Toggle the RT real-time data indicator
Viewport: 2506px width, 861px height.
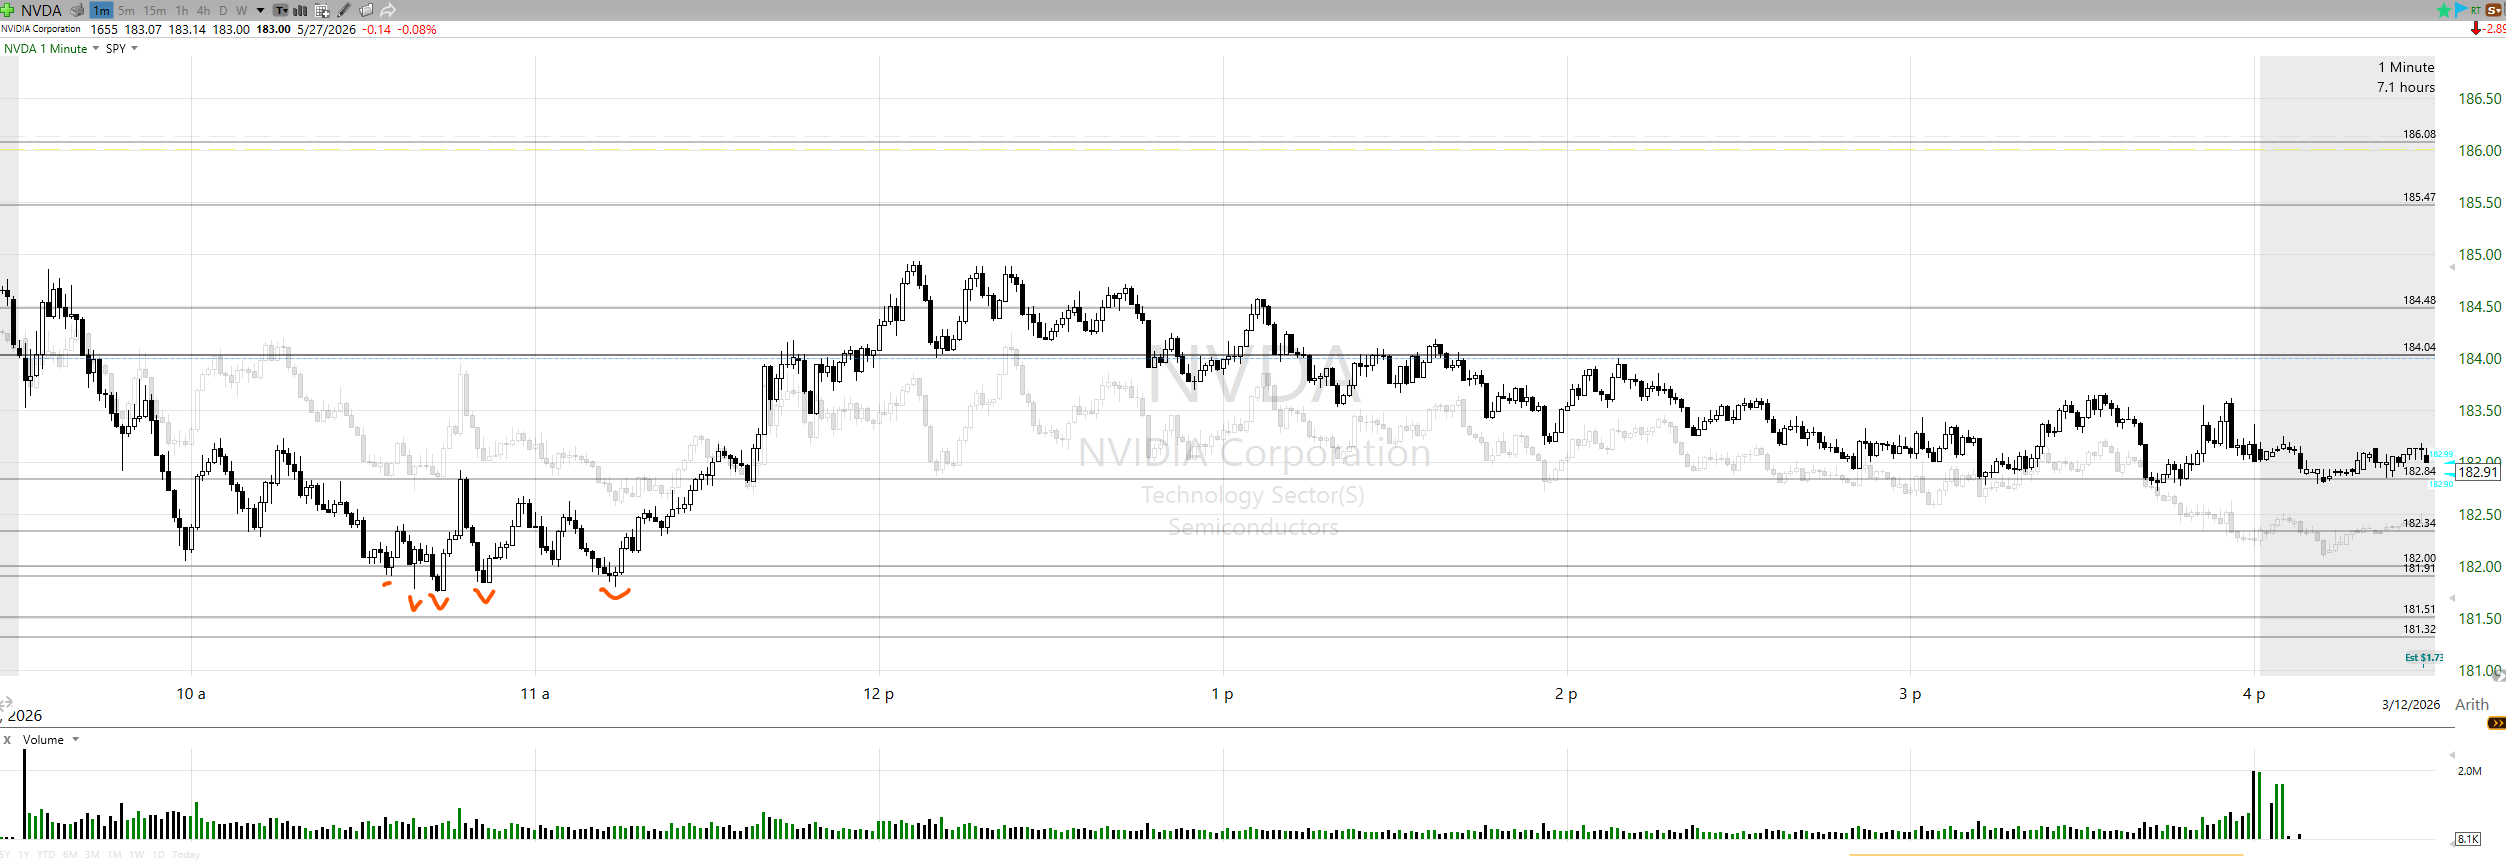click(x=2475, y=10)
